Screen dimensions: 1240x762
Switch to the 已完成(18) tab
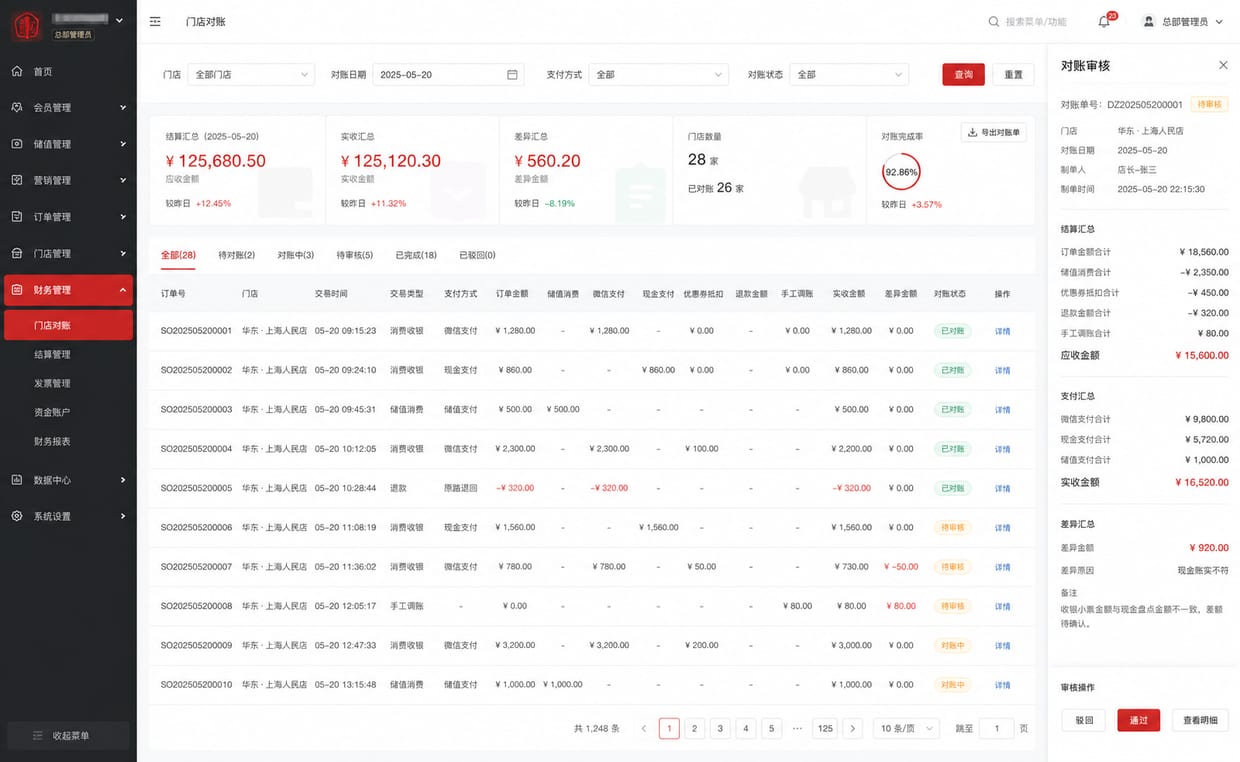(x=416, y=255)
